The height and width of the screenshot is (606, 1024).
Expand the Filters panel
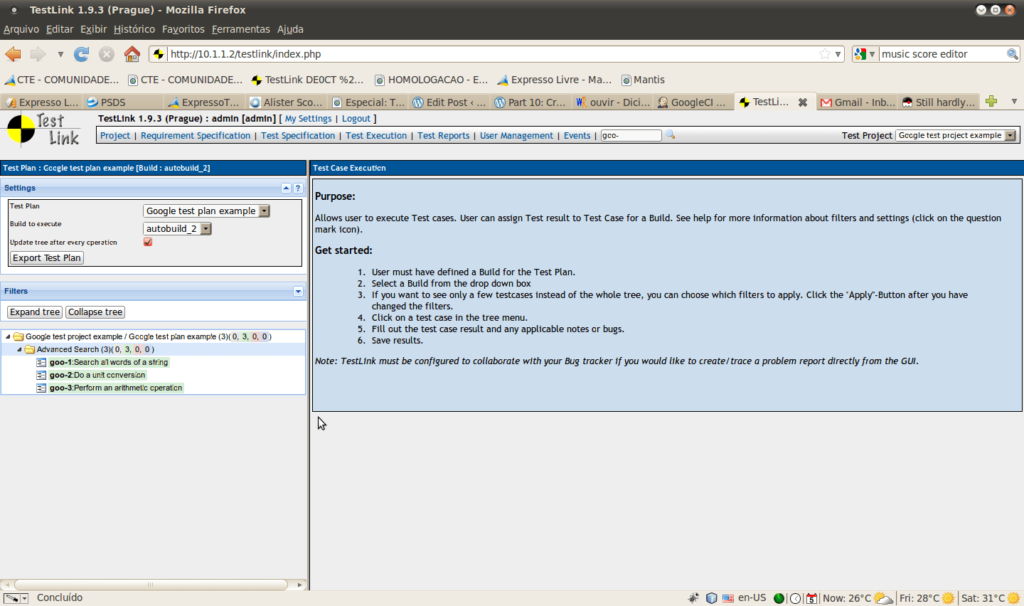click(x=298, y=292)
